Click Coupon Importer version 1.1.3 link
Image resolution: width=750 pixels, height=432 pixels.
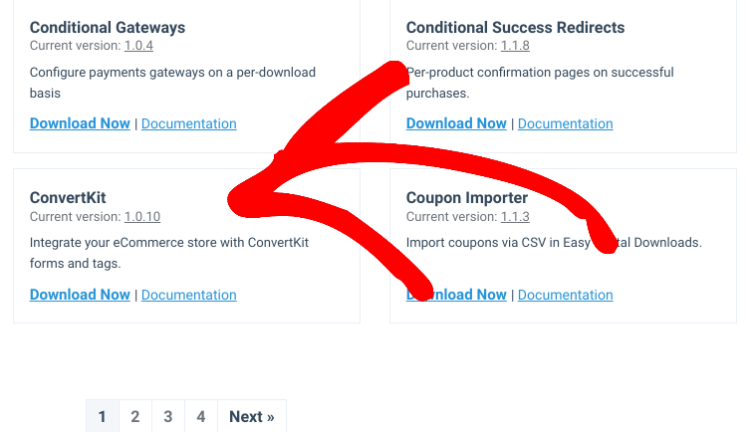[x=515, y=216]
